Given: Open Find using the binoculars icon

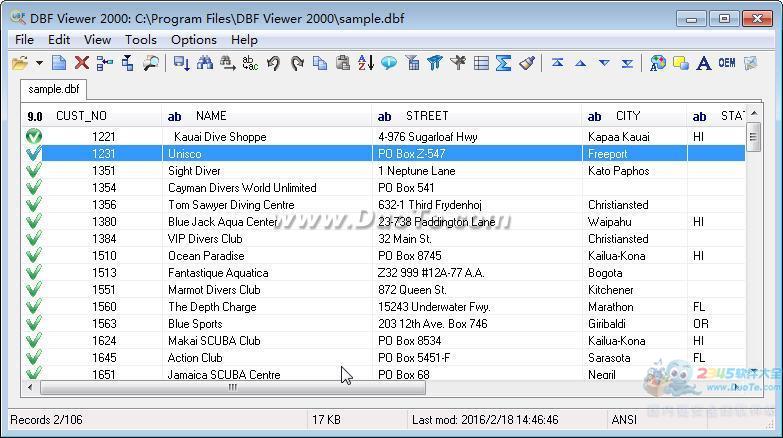Looking at the screenshot, I should 205,63.
